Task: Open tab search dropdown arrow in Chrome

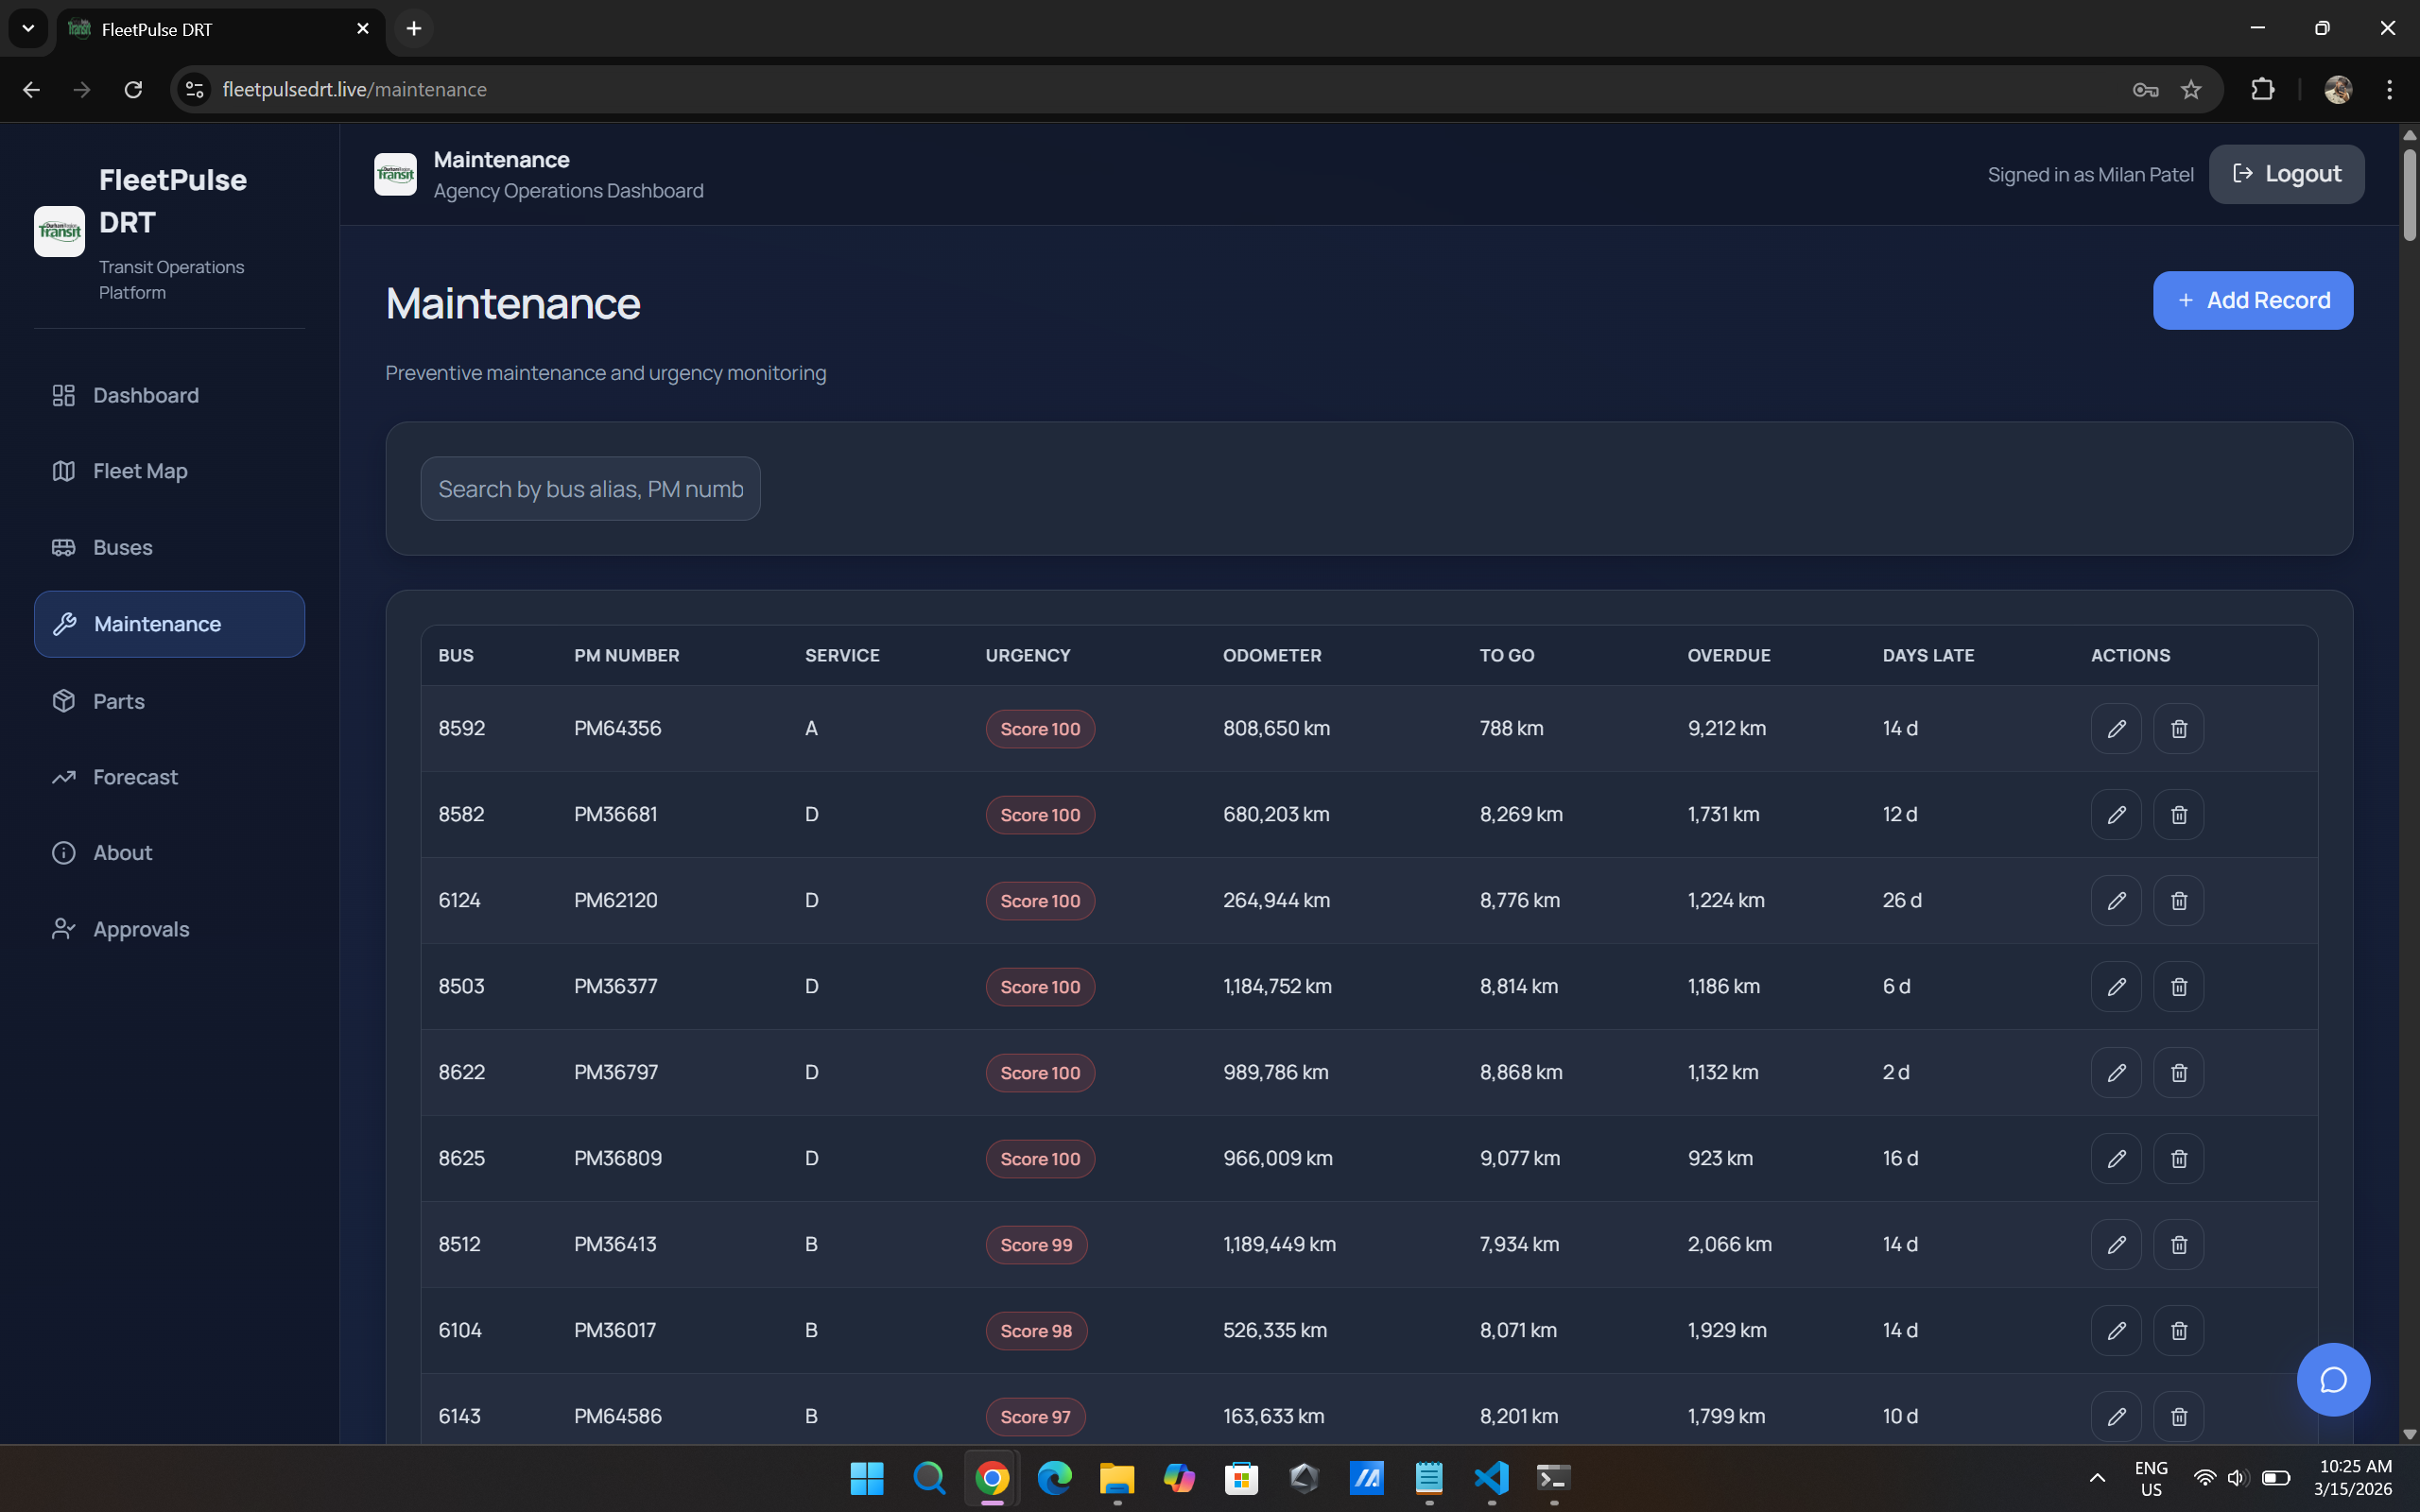Action: click(x=28, y=28)
